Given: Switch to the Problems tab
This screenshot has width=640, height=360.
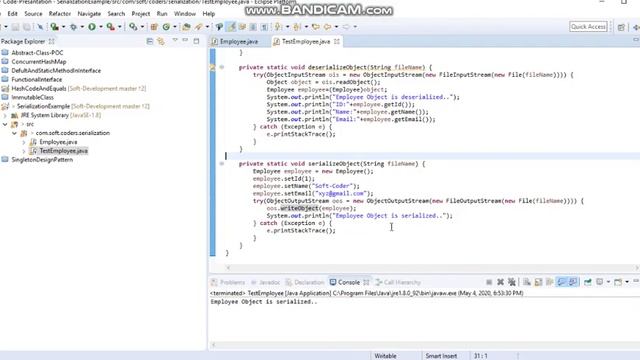Looking at the screenshot, I should click(228, 282).
